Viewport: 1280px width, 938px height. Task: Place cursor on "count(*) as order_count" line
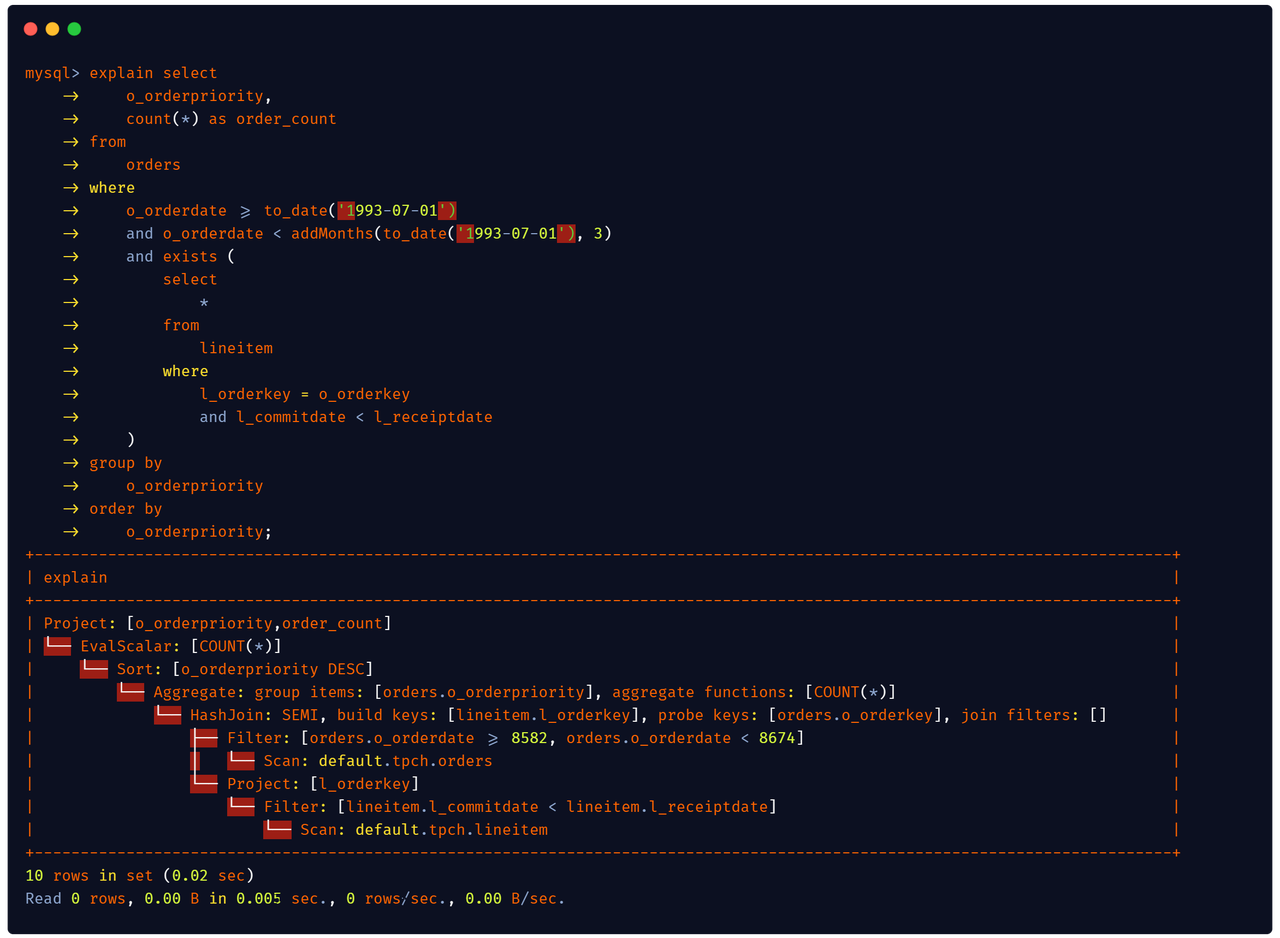231,119
